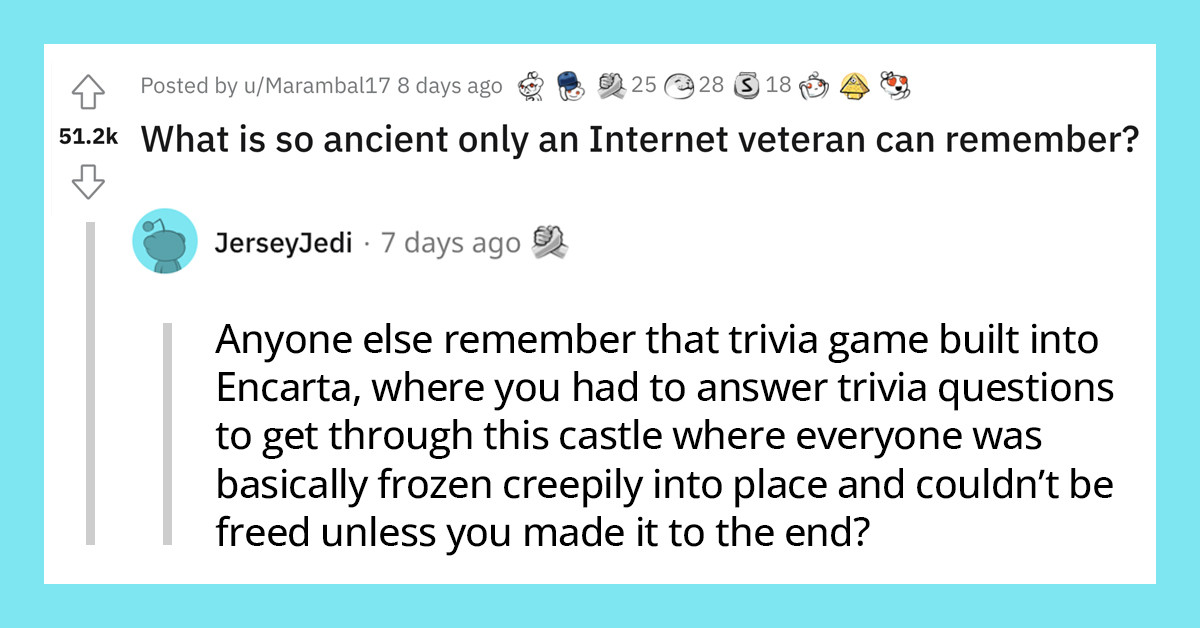Open JerseyJedi's Snoo profile avatar
The height and width of the screenshot is (628, 1200).
[x=164, y=241]
